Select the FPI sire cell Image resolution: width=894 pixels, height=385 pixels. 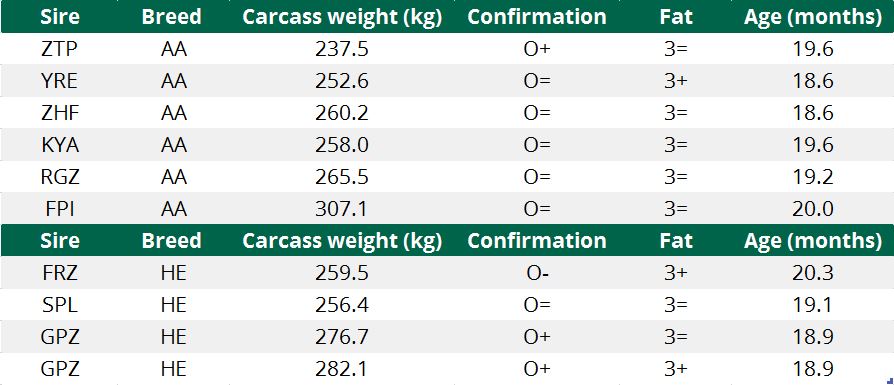[59, 209]
